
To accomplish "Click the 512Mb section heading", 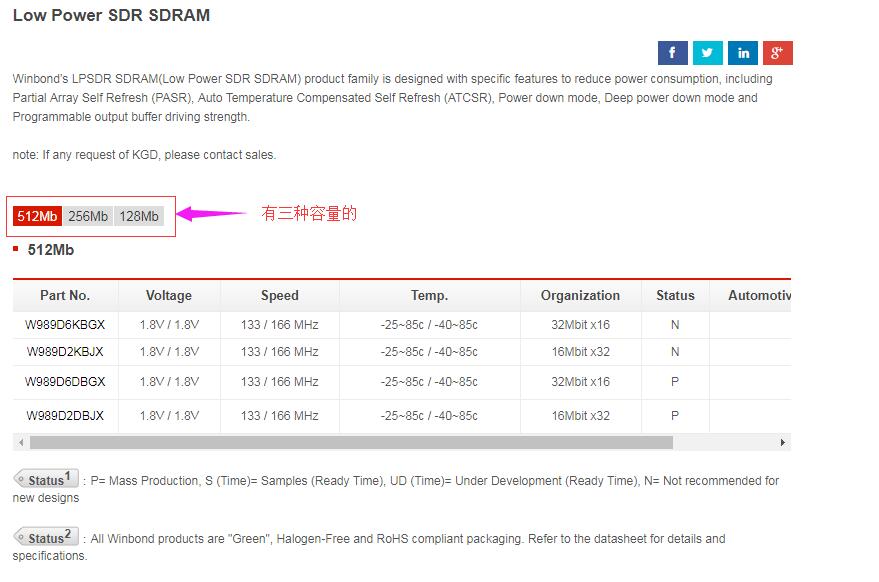I will click(50, 250).
